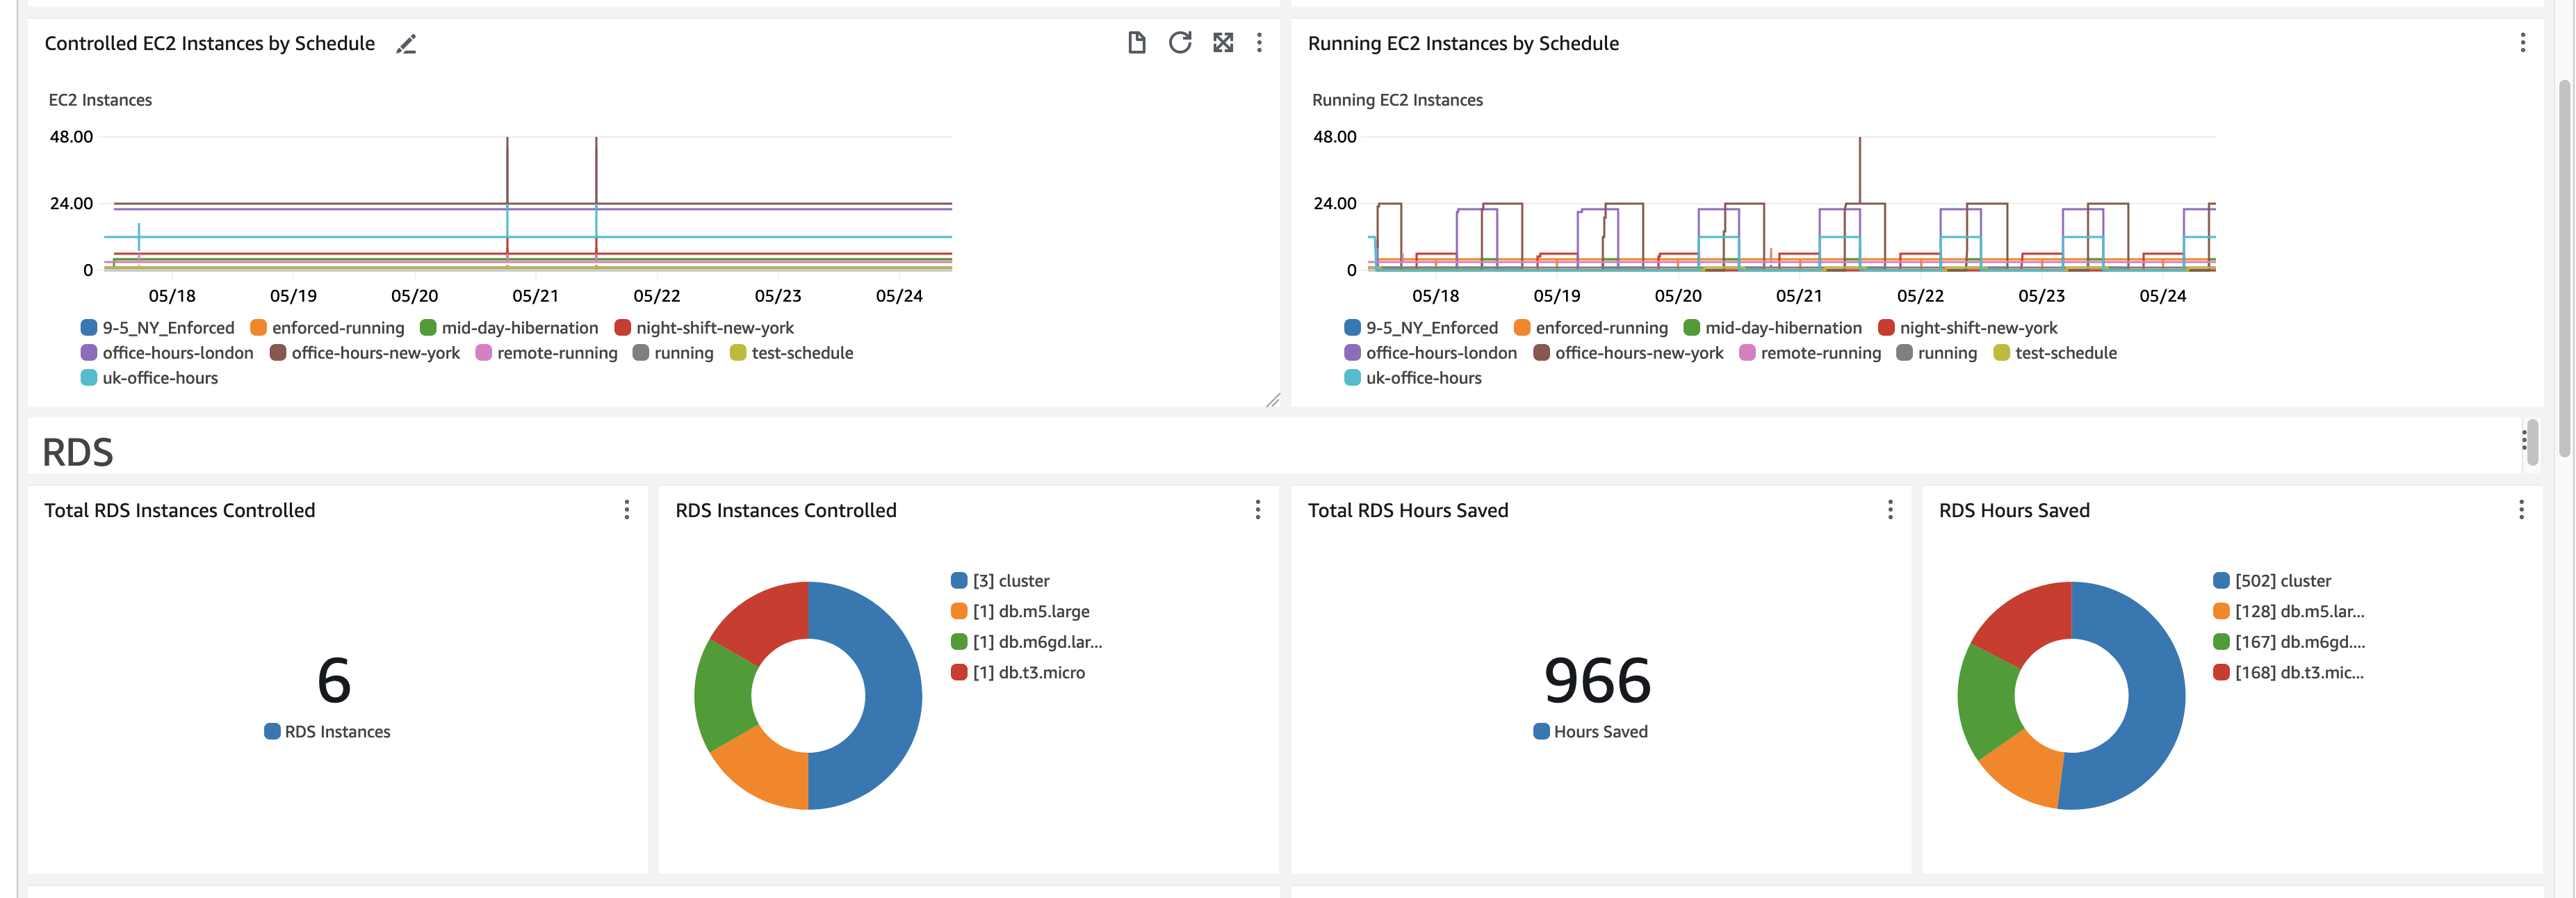
Task: Click the document icon on the Controlled EC2 widget
Action: coord(1136,43)
